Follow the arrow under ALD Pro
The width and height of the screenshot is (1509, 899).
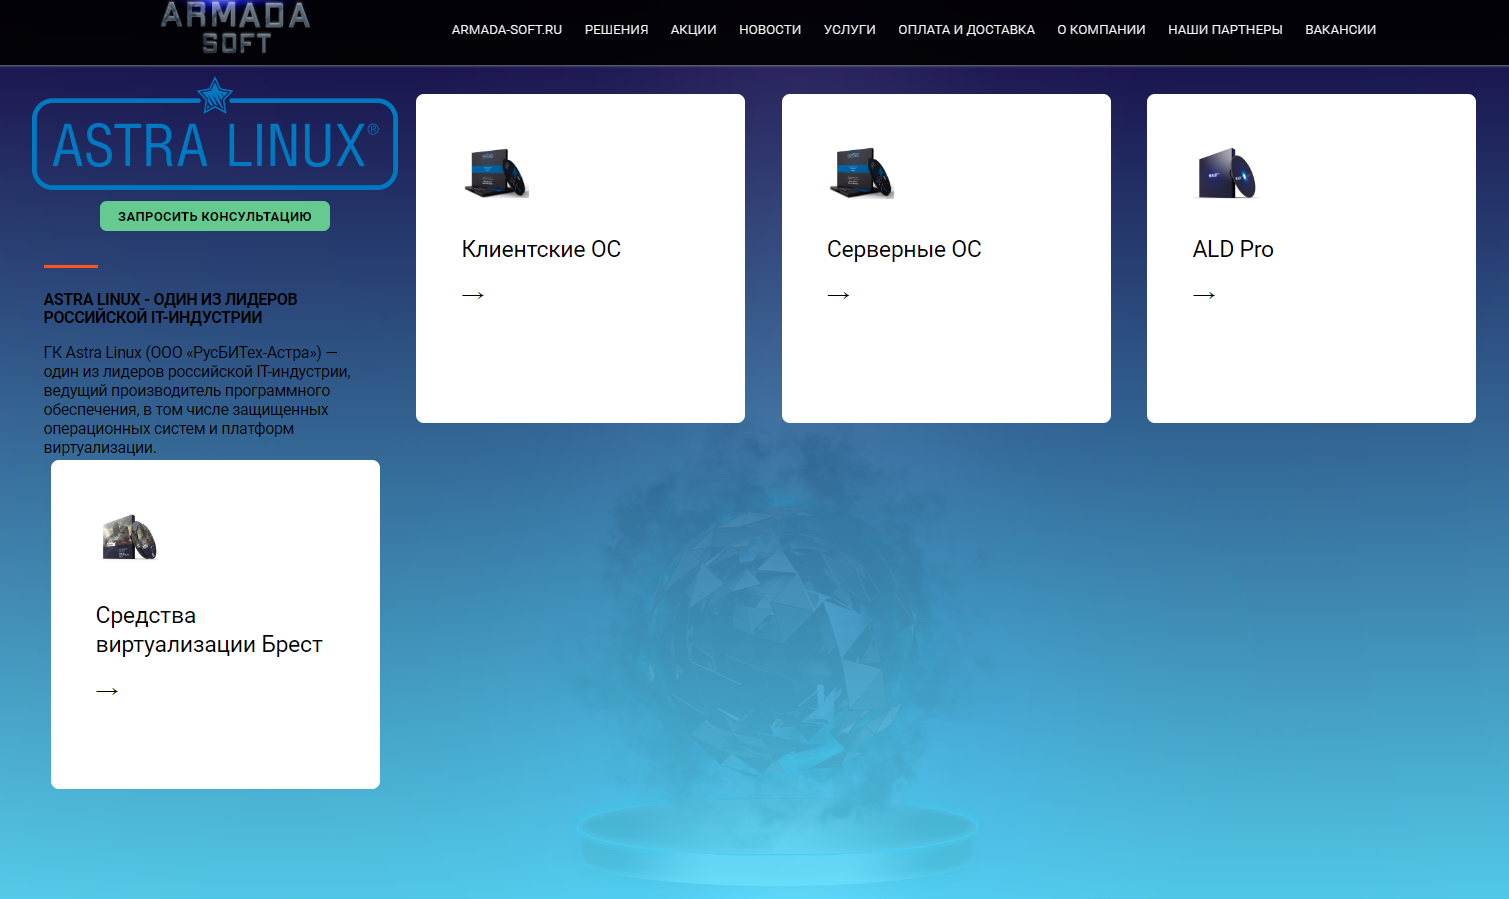[x=1204, y=295]
